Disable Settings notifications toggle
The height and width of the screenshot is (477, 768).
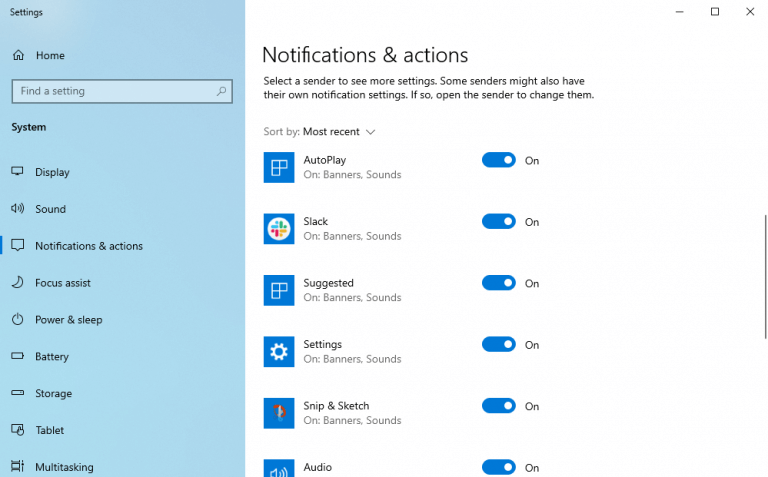click(x=499, y=344)
